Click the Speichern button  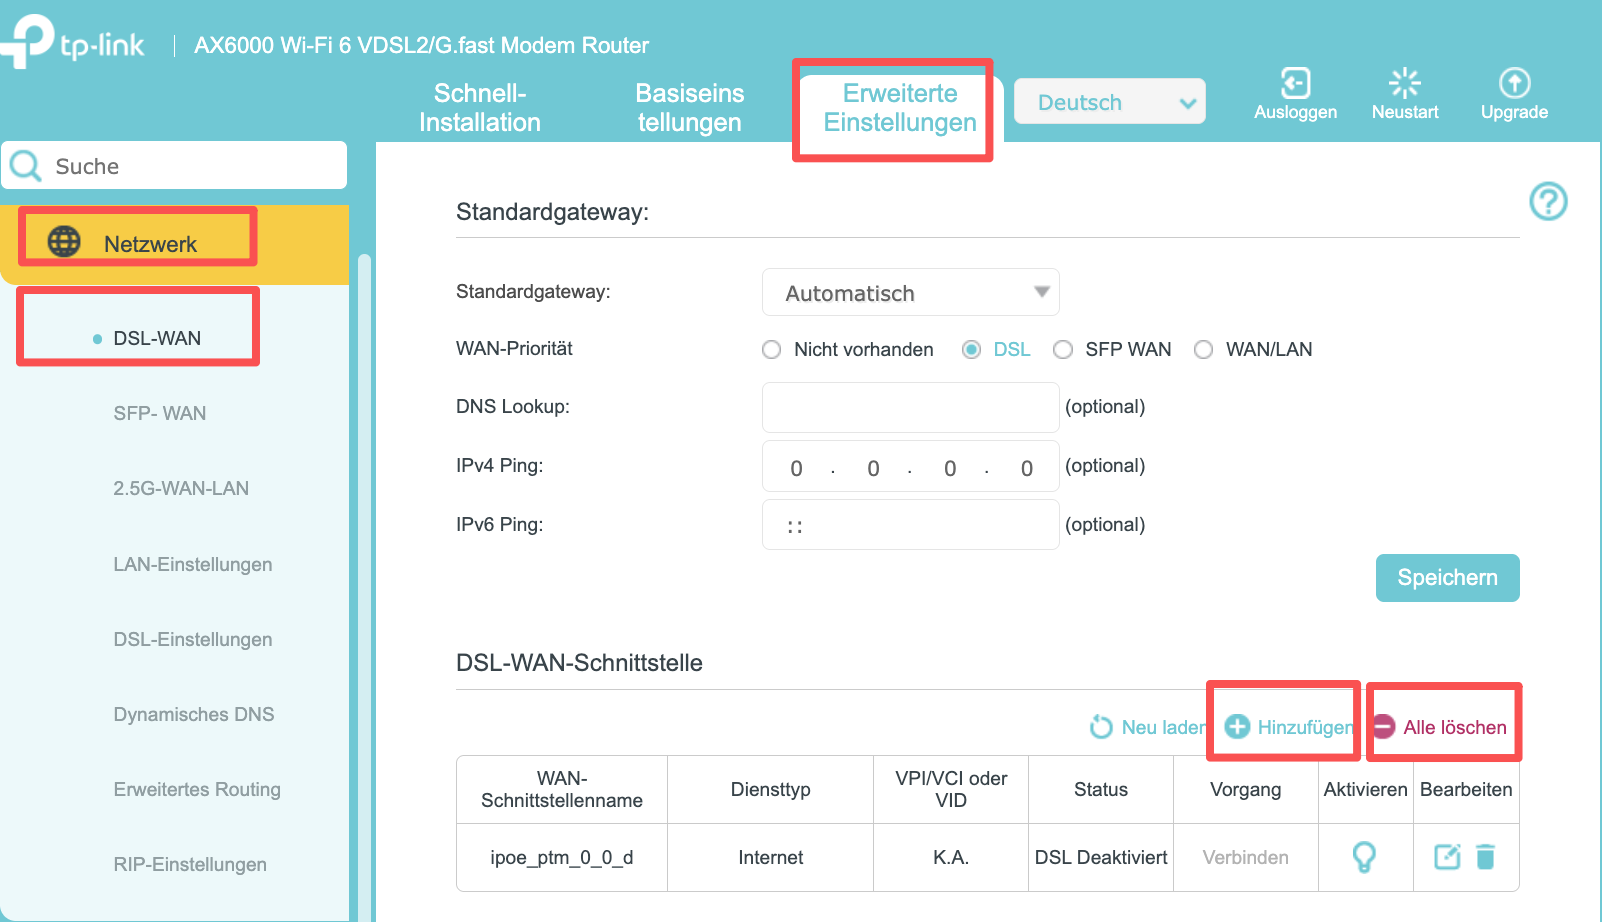click(1447, 578)
